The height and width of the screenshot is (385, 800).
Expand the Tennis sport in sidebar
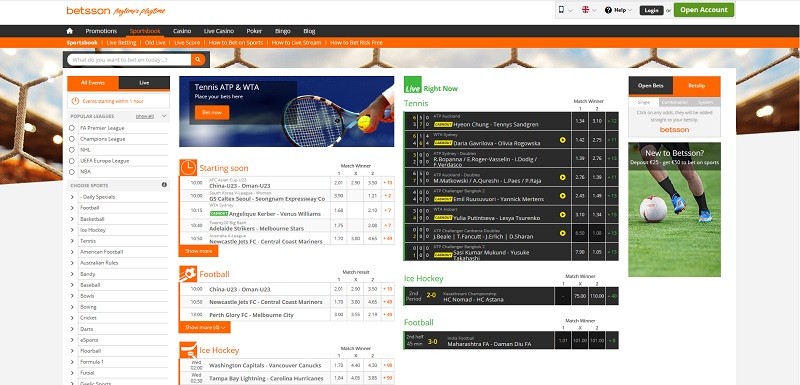tap(72, 241)
